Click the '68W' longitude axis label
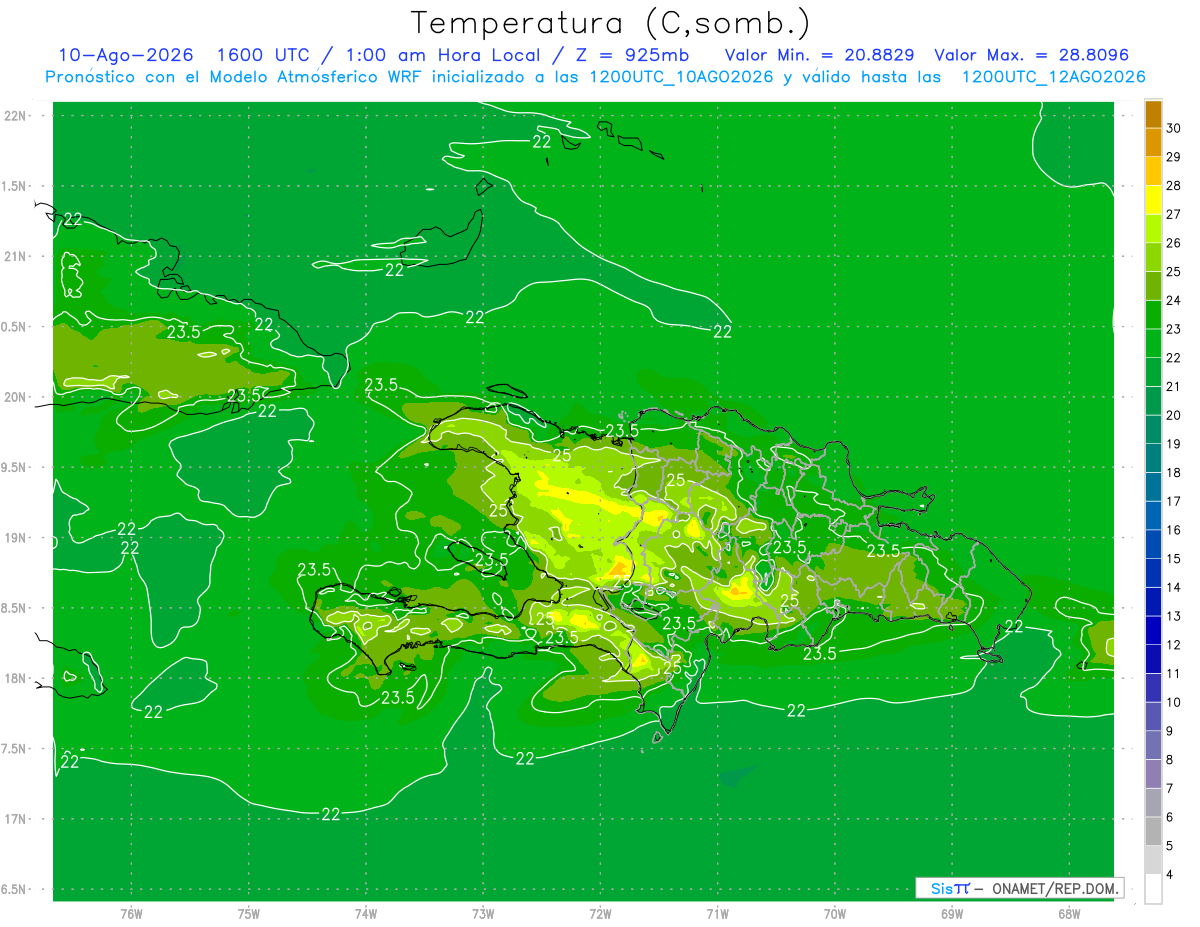This screenshot has height=927, width=1200. click(x=1069, y=914)
